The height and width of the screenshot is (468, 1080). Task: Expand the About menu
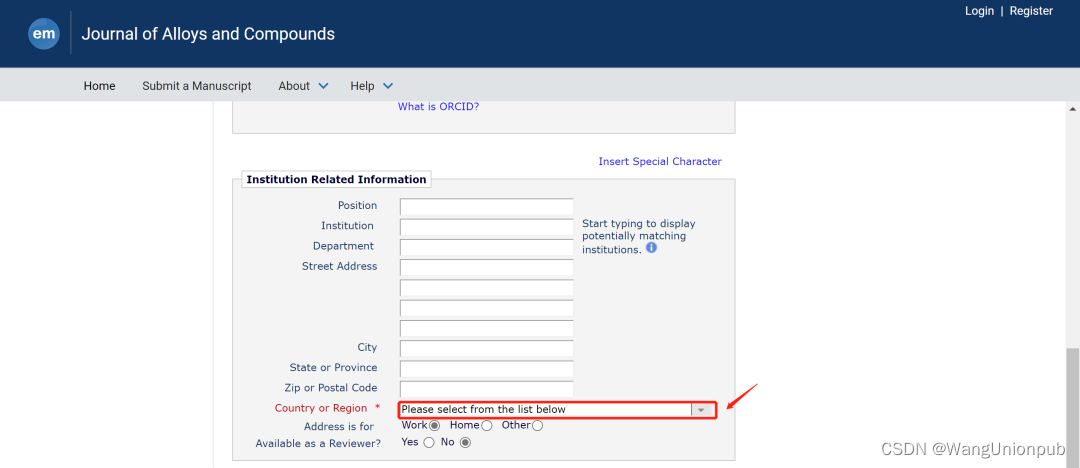point(303,86)
